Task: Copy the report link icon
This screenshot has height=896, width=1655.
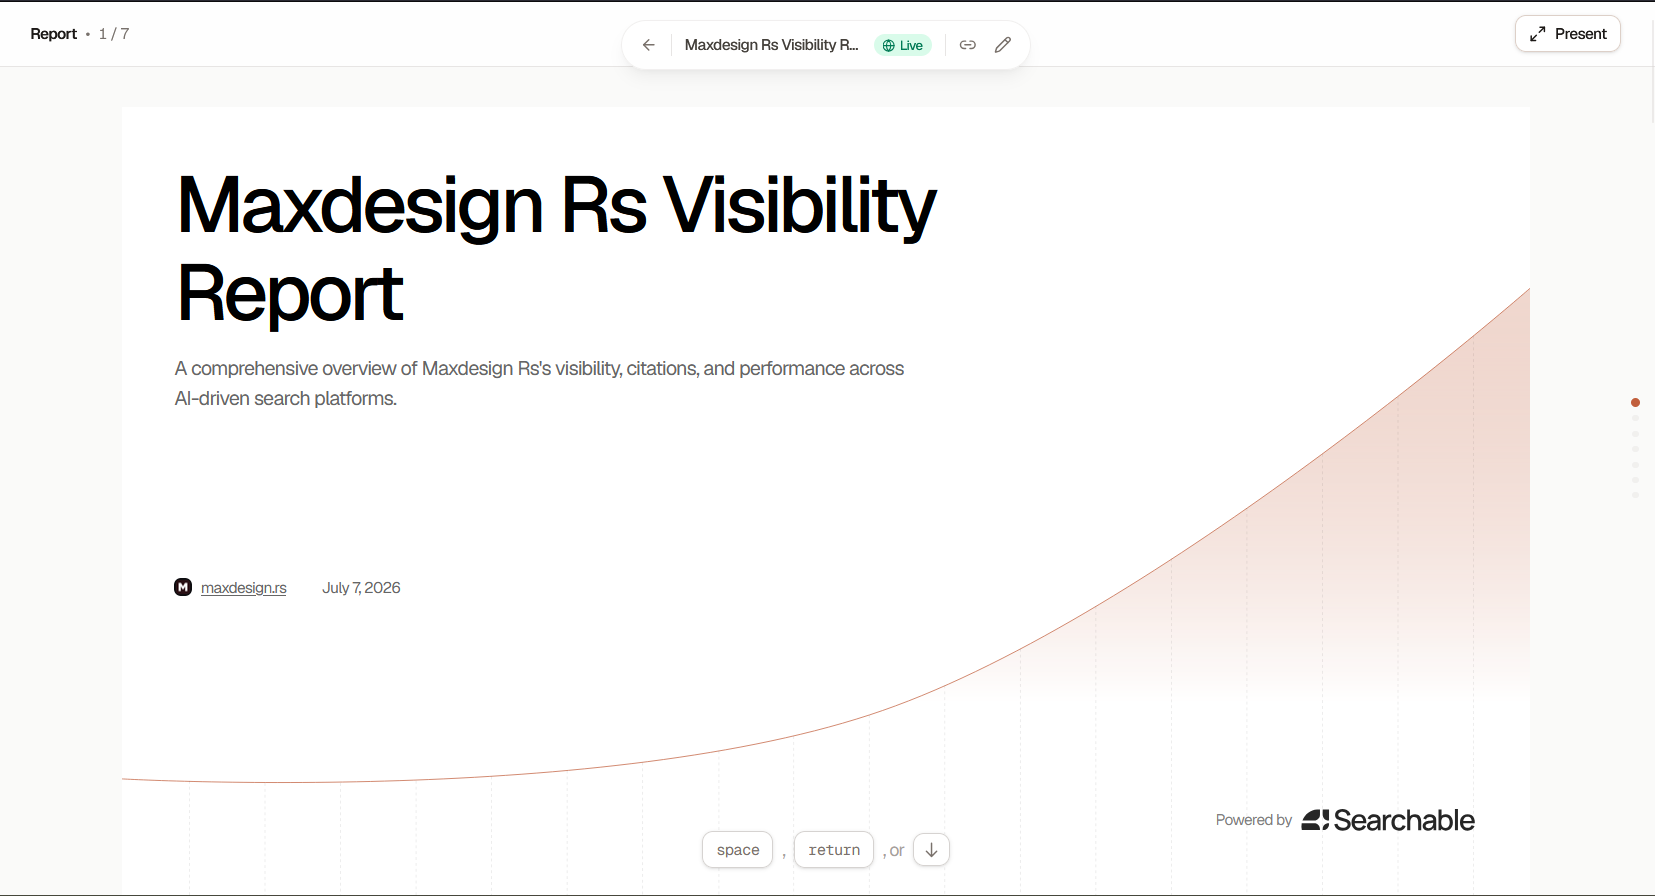Action: click(967, 45)
